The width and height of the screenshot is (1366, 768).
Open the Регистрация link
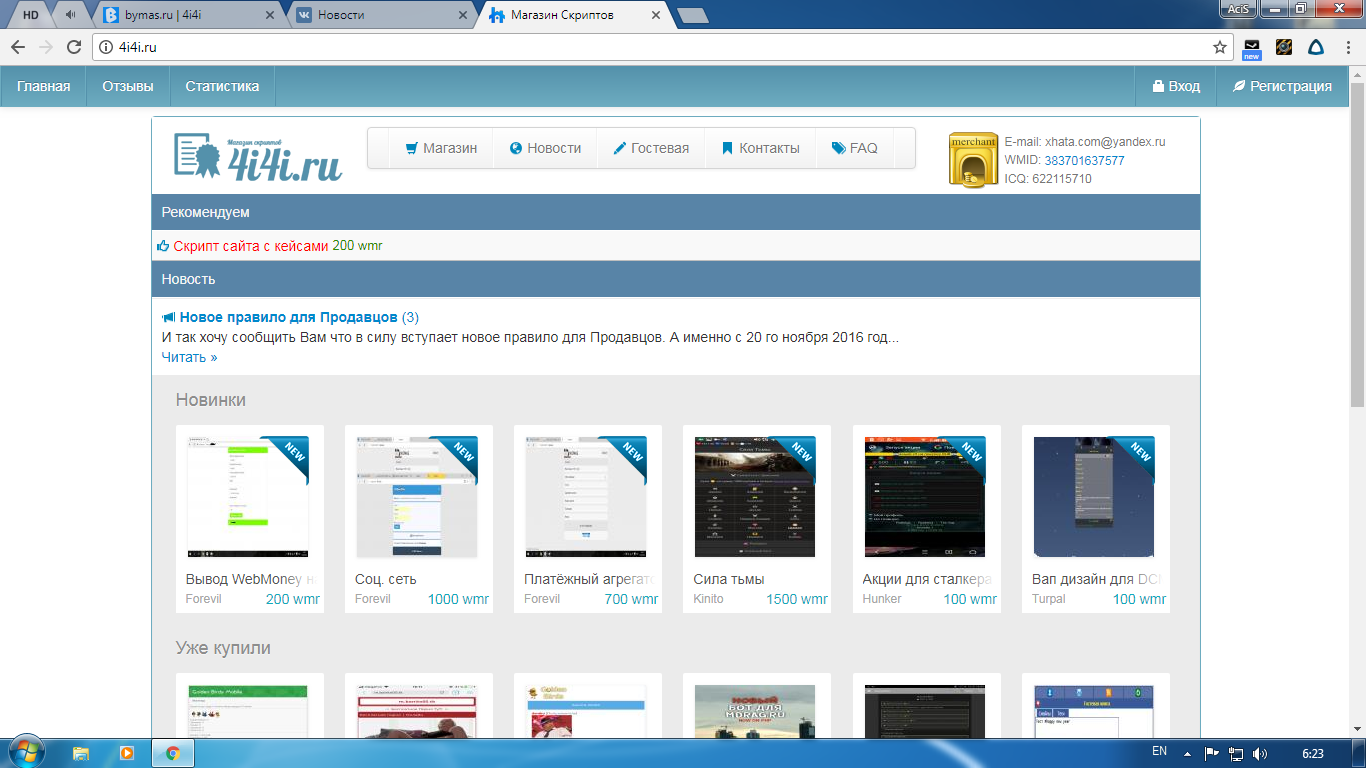(x=1281, y=86)
